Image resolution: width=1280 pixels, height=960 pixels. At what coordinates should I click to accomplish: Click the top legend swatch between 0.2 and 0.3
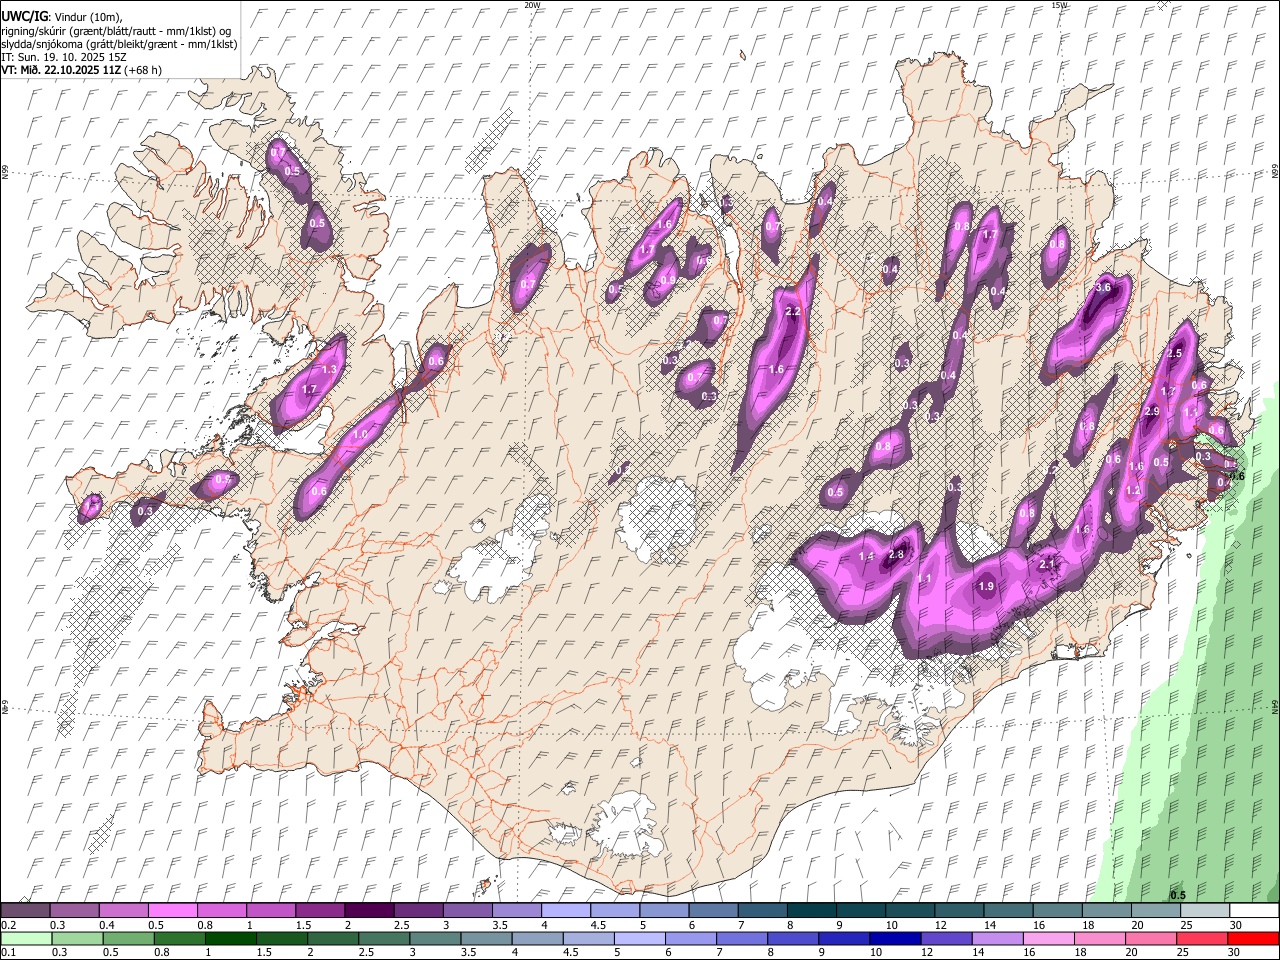pyautogui.click(x=26, y=910)
